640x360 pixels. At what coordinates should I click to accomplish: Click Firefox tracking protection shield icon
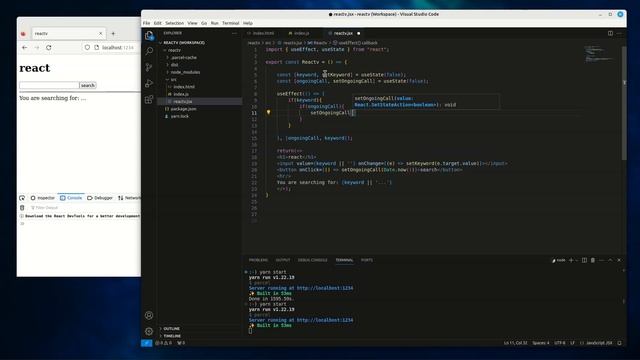pyautogui.click(x=87, y=47)
